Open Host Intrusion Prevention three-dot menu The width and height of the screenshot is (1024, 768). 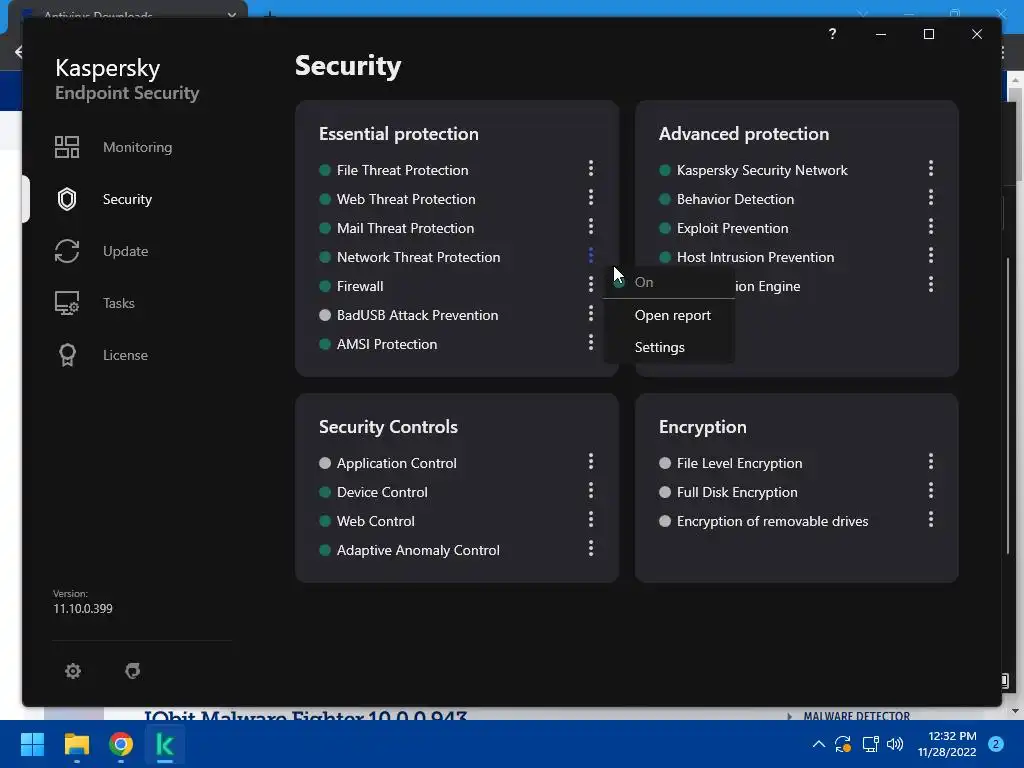[x=931, y=255]
